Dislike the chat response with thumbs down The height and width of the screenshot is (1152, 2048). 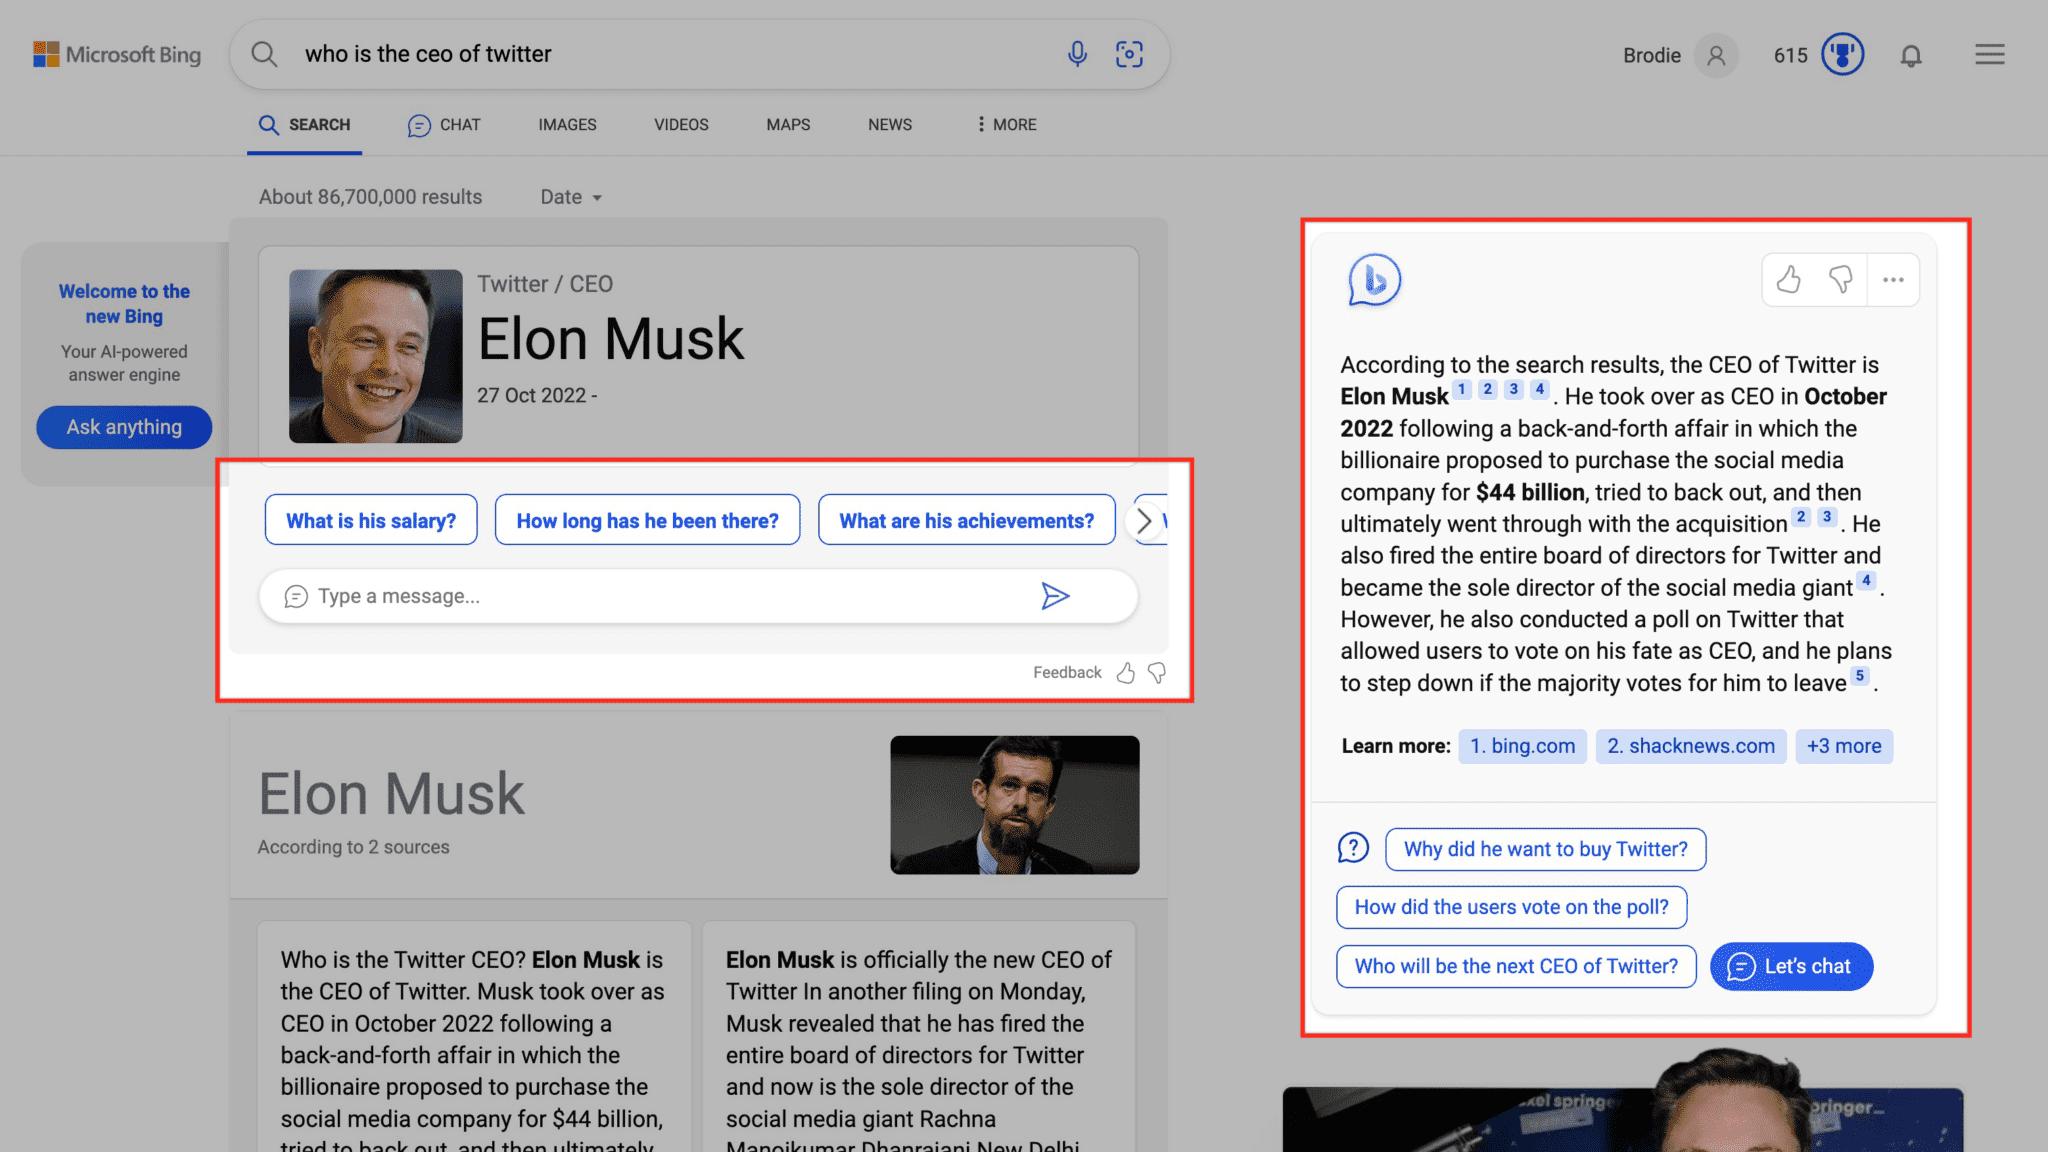point(1841,280)
